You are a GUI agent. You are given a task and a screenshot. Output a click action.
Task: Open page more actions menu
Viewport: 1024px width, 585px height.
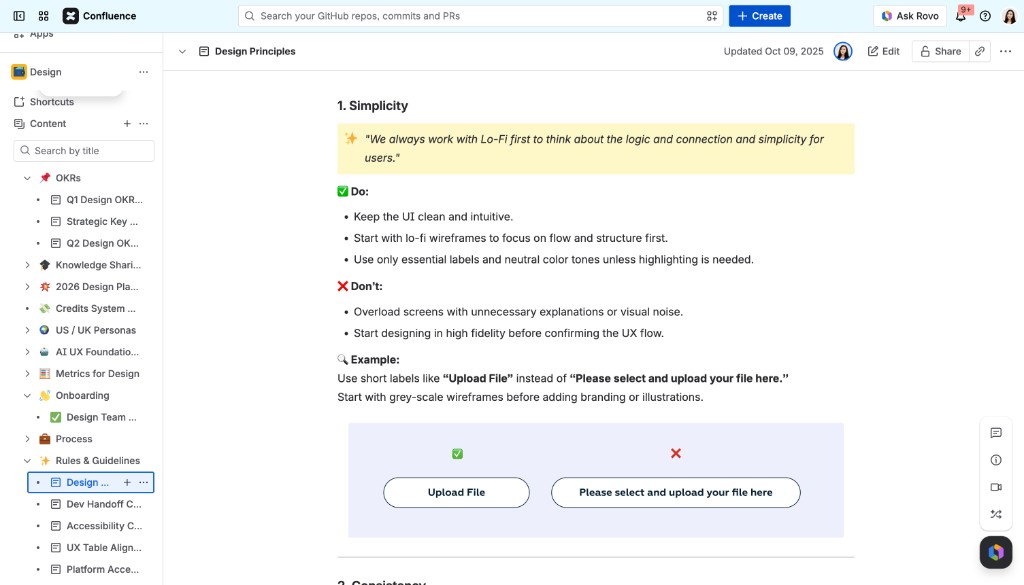(1006, 51)
